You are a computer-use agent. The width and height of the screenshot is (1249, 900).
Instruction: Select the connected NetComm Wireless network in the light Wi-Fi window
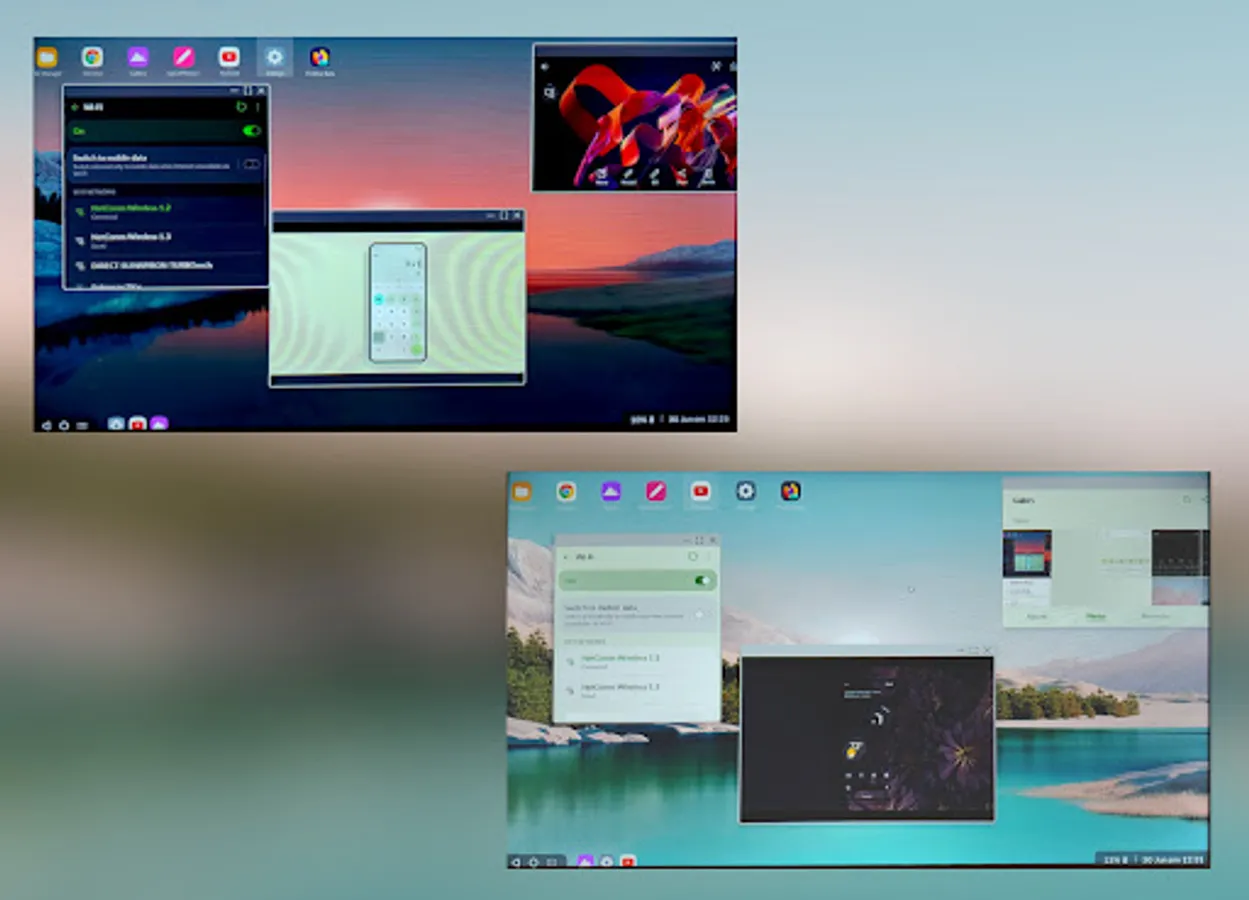(636, 661)
